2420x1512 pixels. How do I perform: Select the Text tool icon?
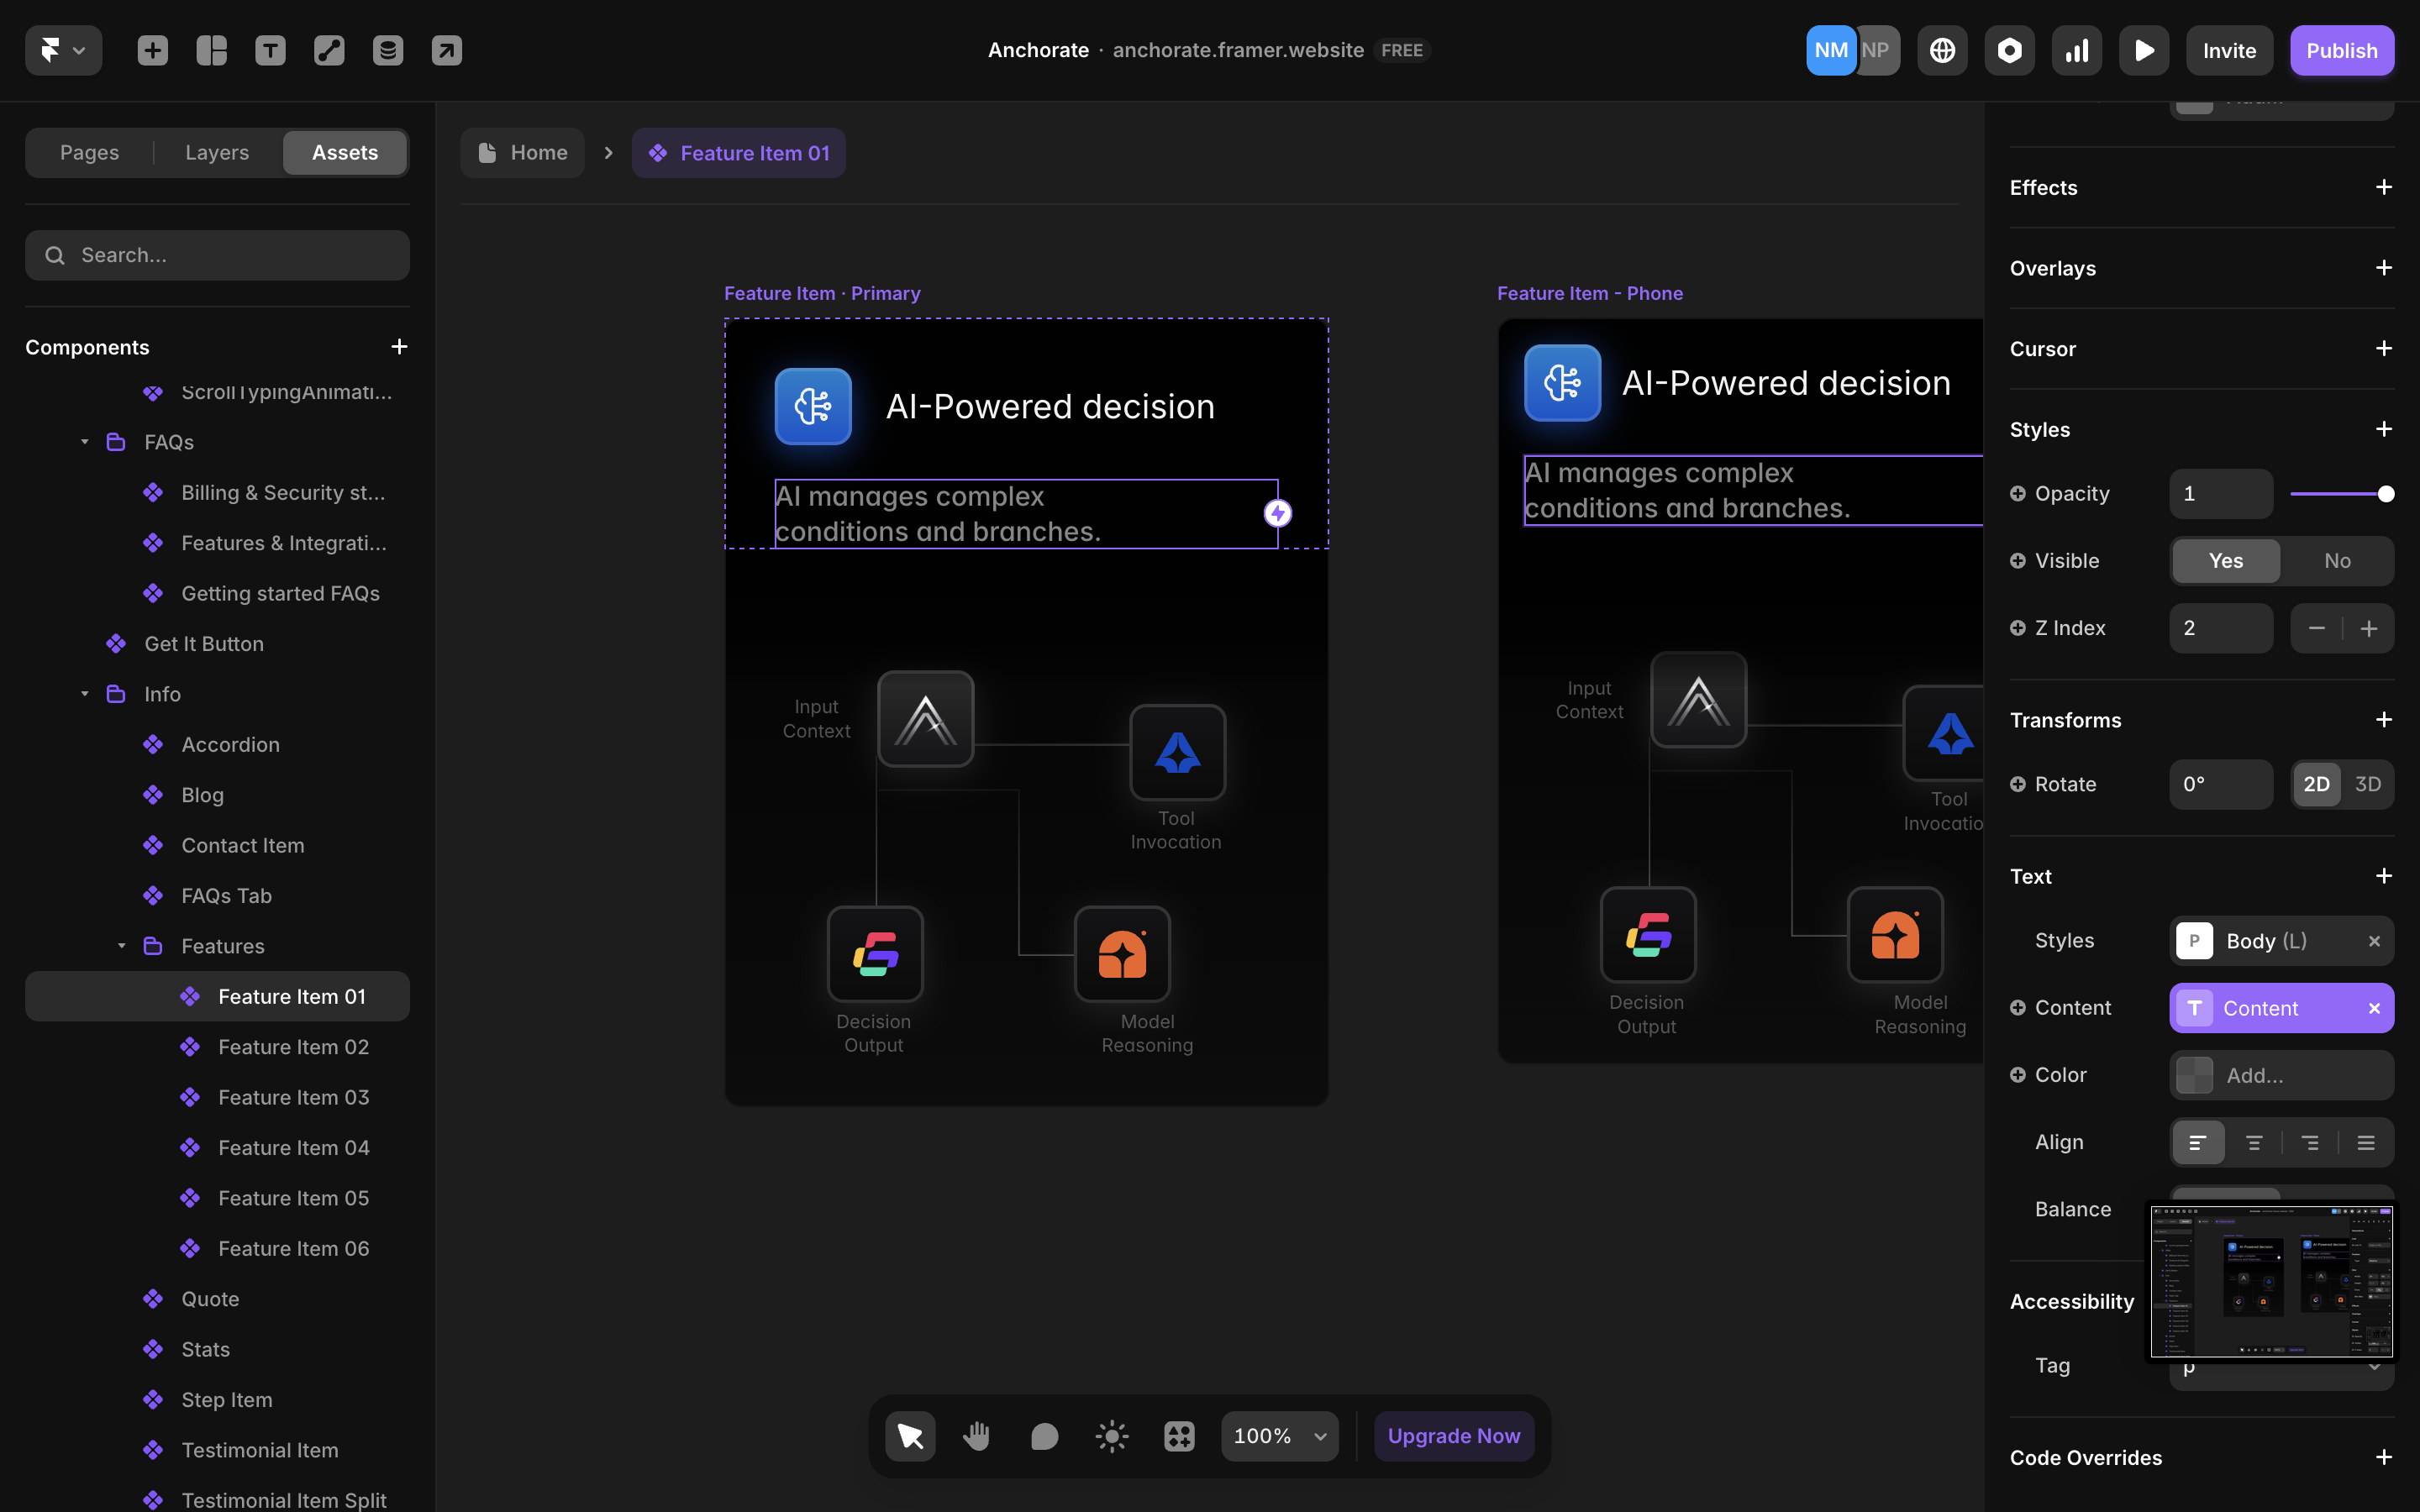270,50
